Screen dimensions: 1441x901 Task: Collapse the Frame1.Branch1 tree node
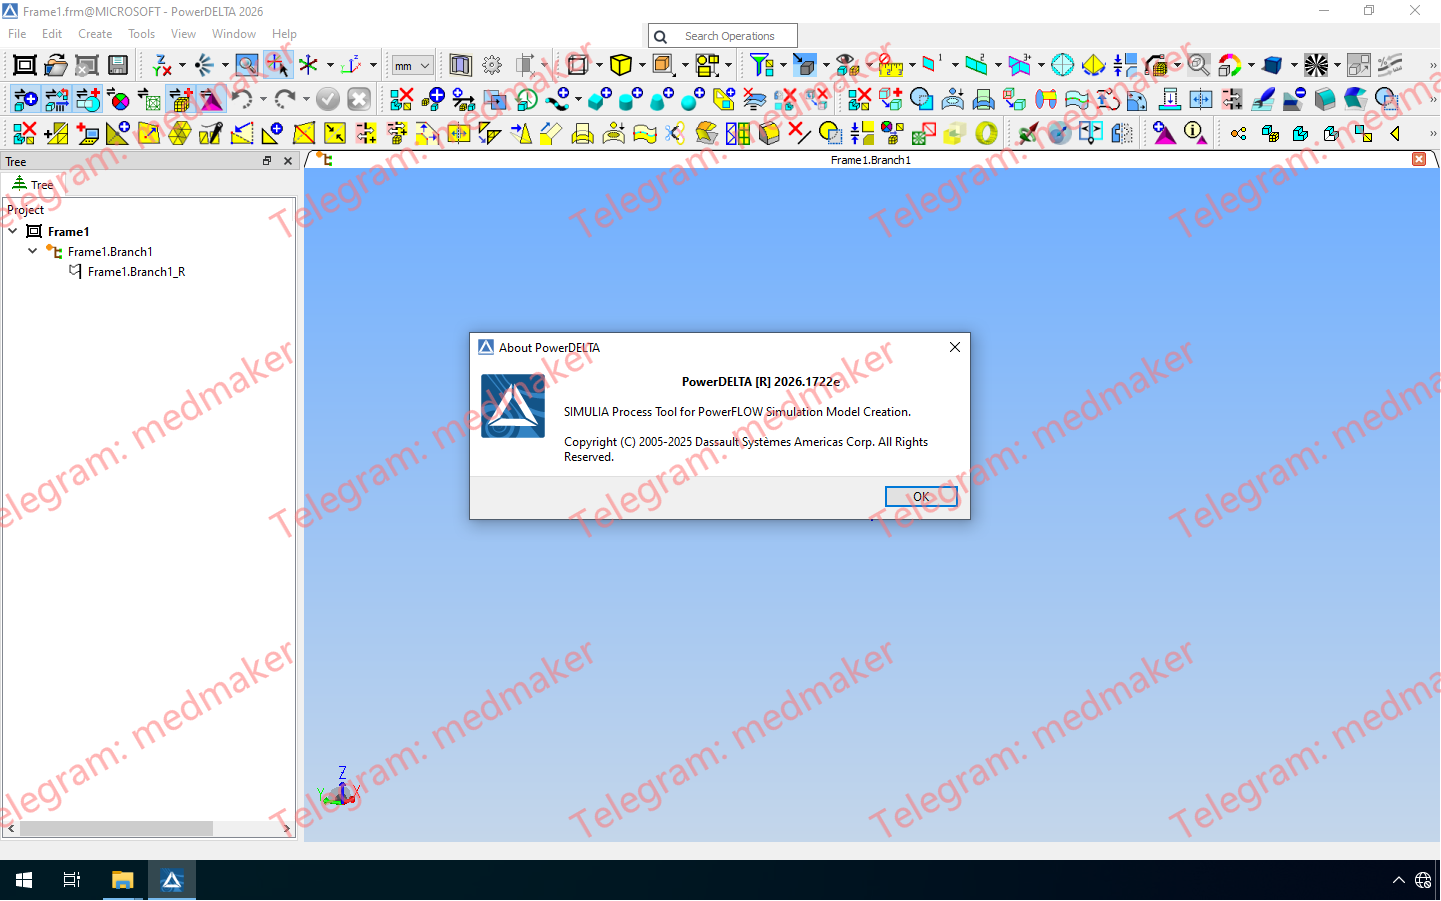coord(31,251)
